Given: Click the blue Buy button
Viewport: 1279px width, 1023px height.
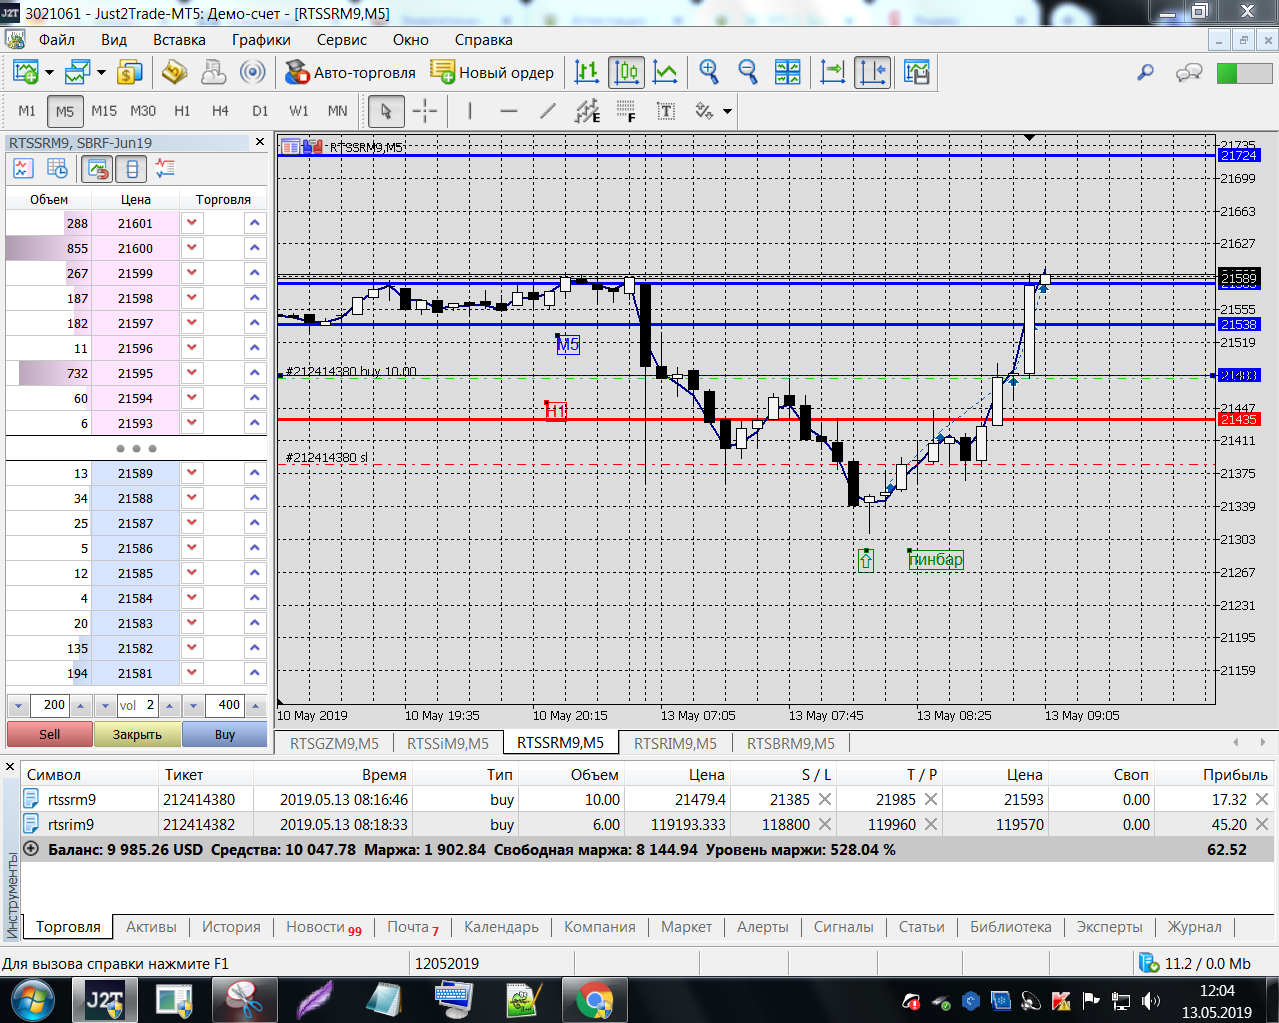Looking at the screenshot, I should pos(225,734).
